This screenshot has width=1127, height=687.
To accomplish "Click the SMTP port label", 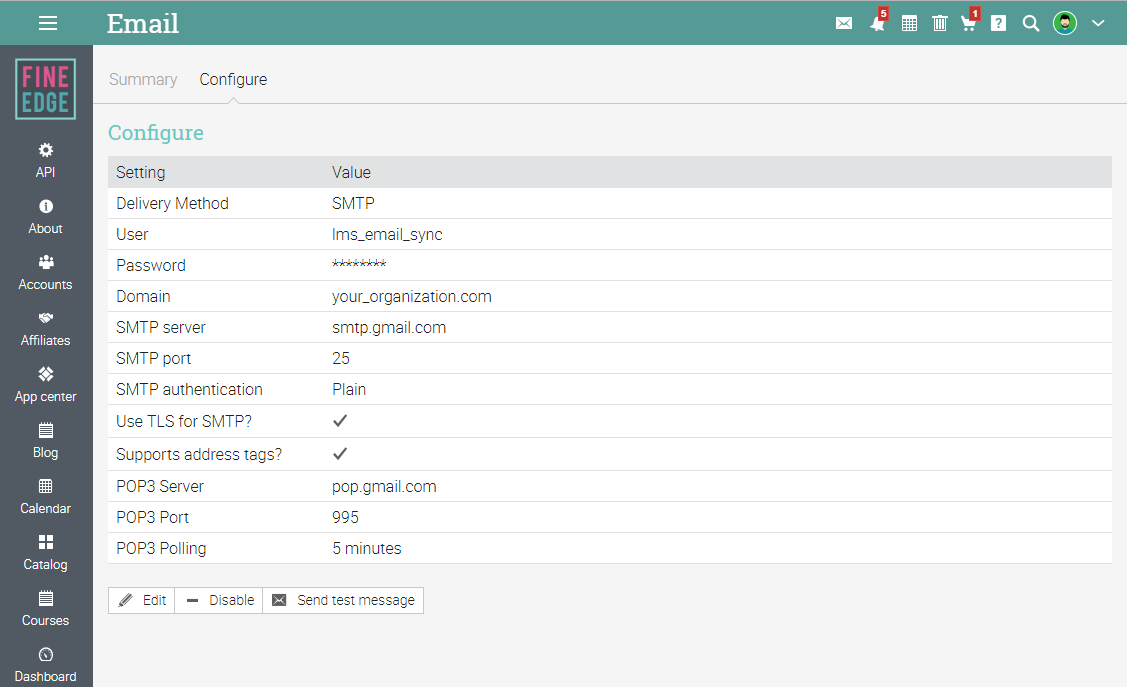I will 154,359.
